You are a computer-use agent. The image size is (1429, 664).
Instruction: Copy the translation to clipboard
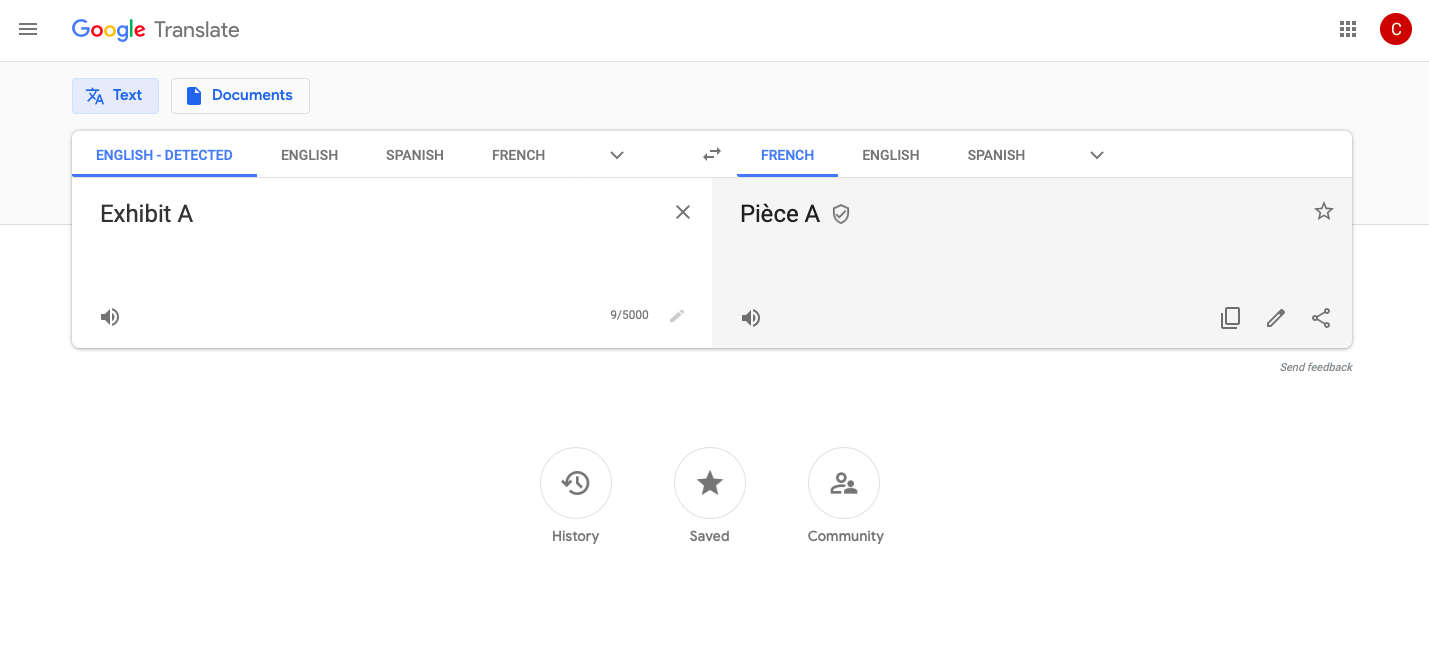click(x=1230, y=318)
